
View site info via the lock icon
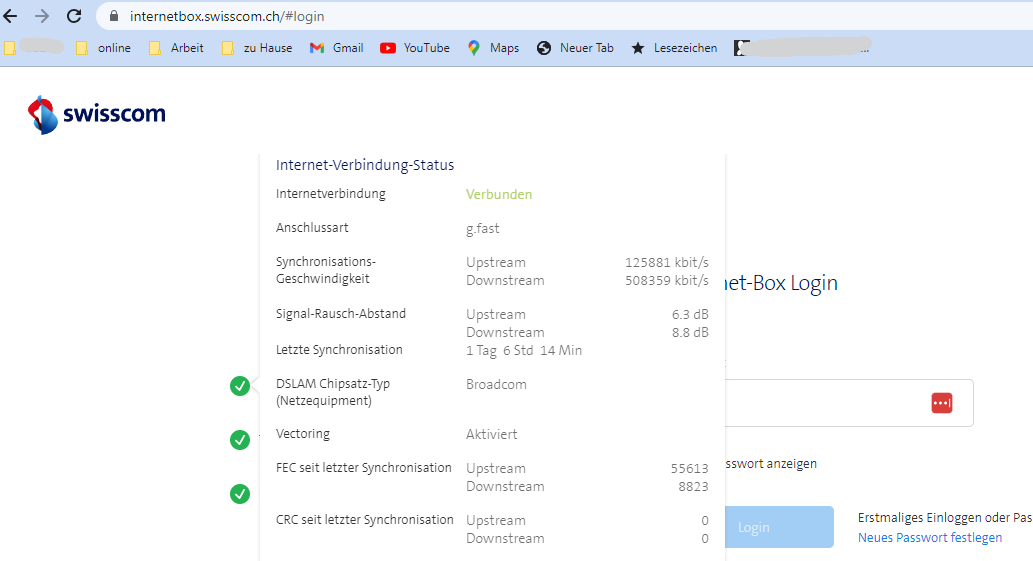[x=113, y=16]
